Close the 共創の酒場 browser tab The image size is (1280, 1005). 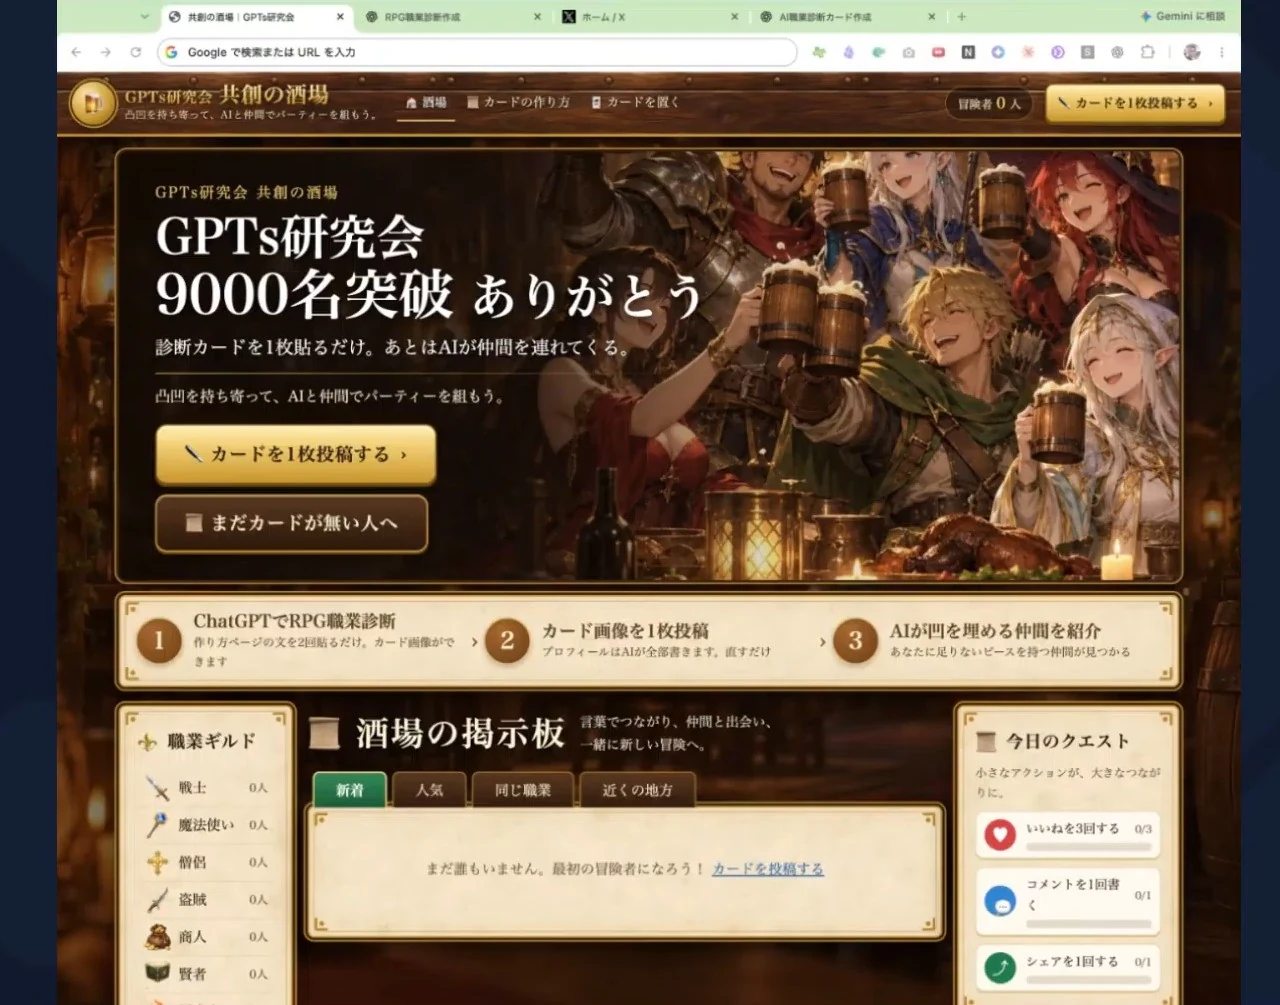click(340, 17)
